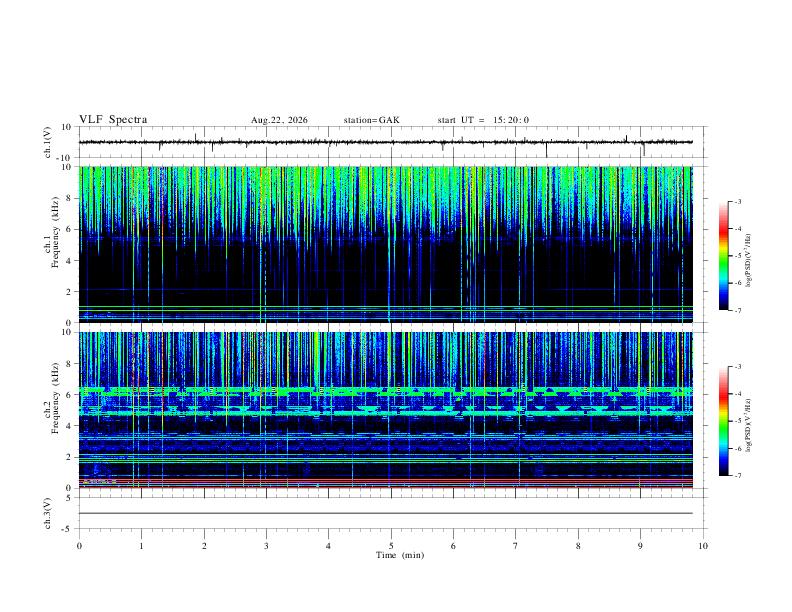The height and width of the screenshot is (612, 792).
Task: Click the red line near 0 kHz in ch.2
Action: pyautogui.click(x=385, y=481)
